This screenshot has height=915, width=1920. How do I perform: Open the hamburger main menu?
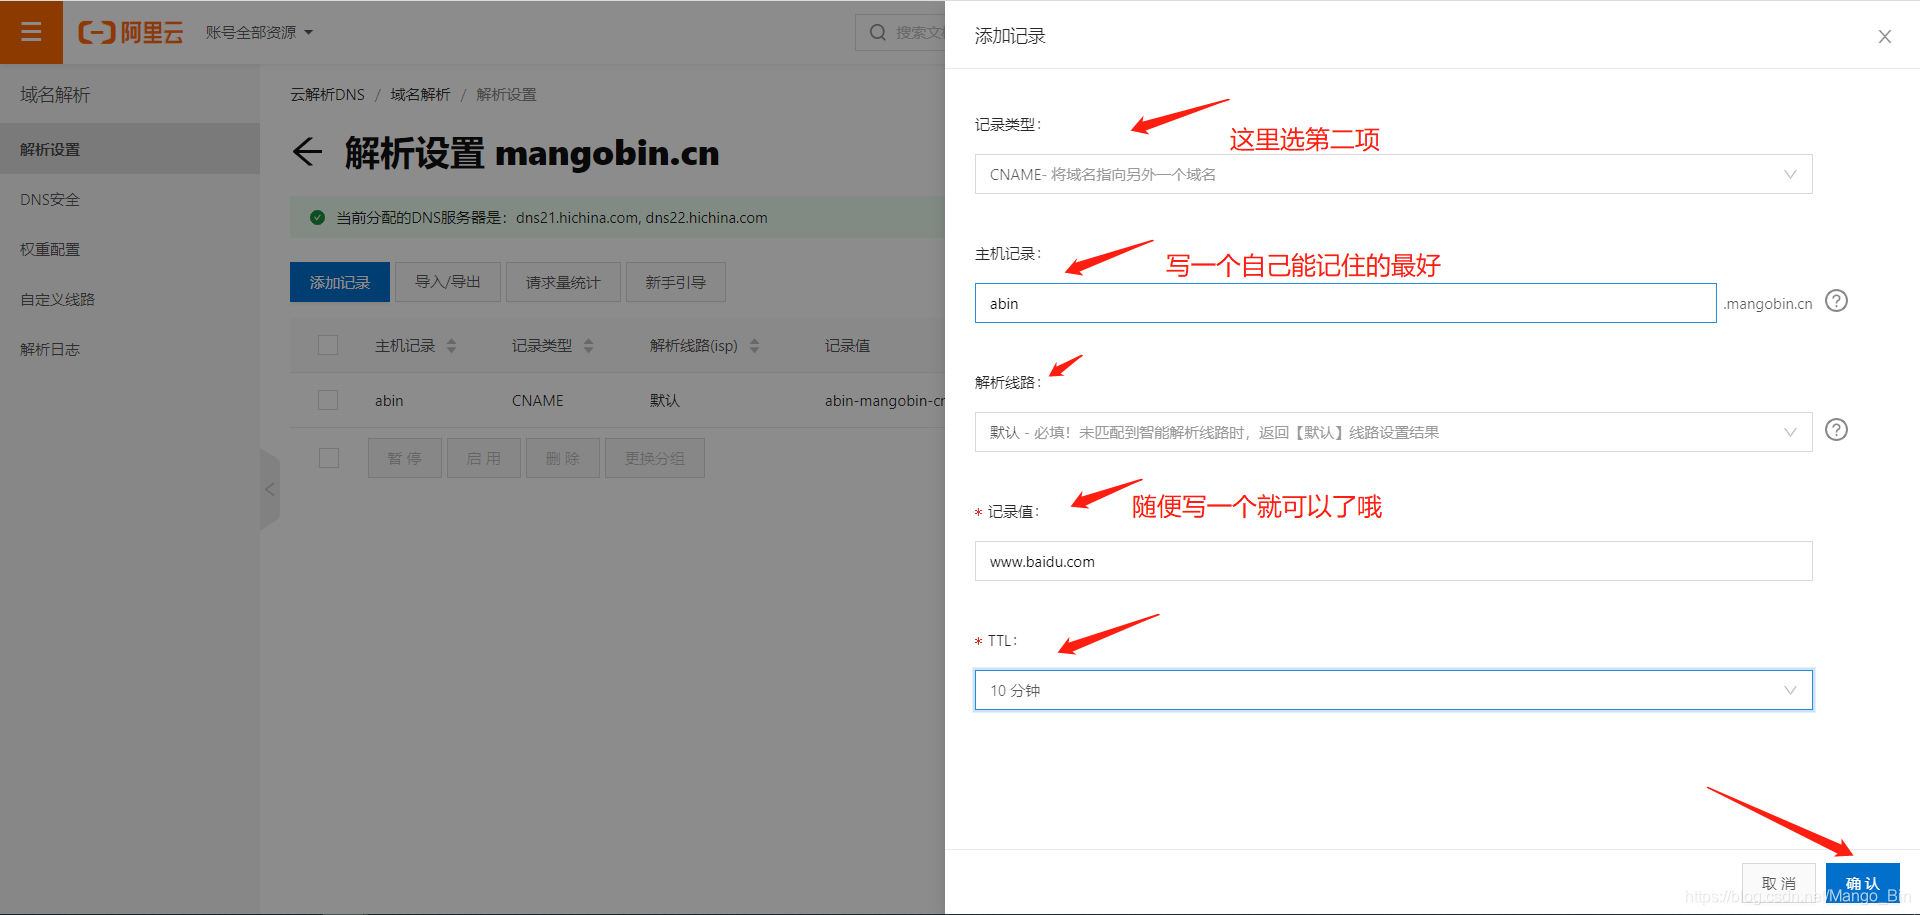[31, 32]
